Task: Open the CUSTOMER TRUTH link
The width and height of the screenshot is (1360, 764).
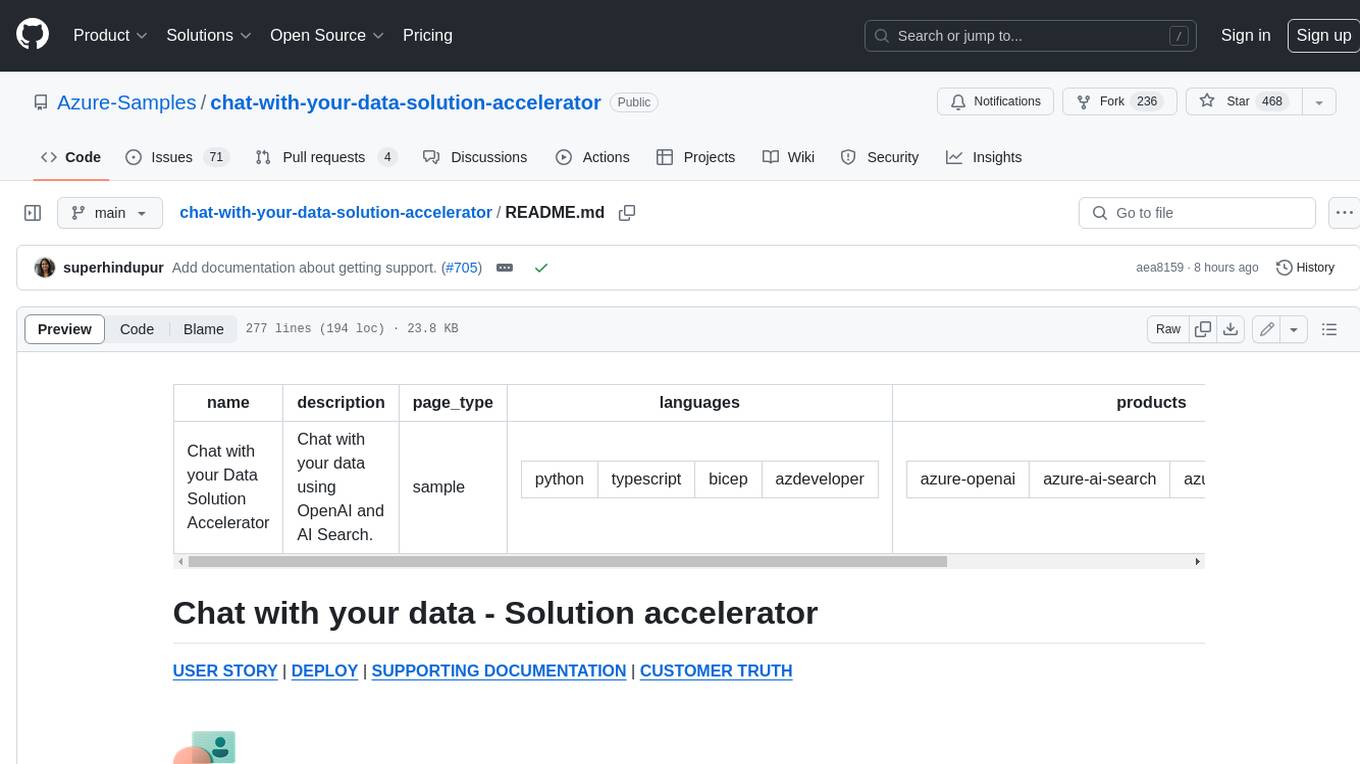Action: pos(716,671)
